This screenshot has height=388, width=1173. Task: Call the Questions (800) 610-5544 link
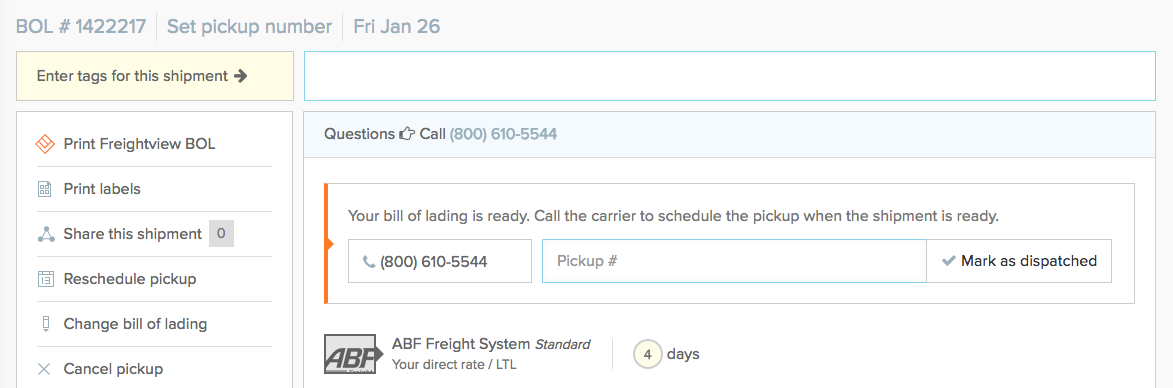pyautogui.click(x=503, y=135)
